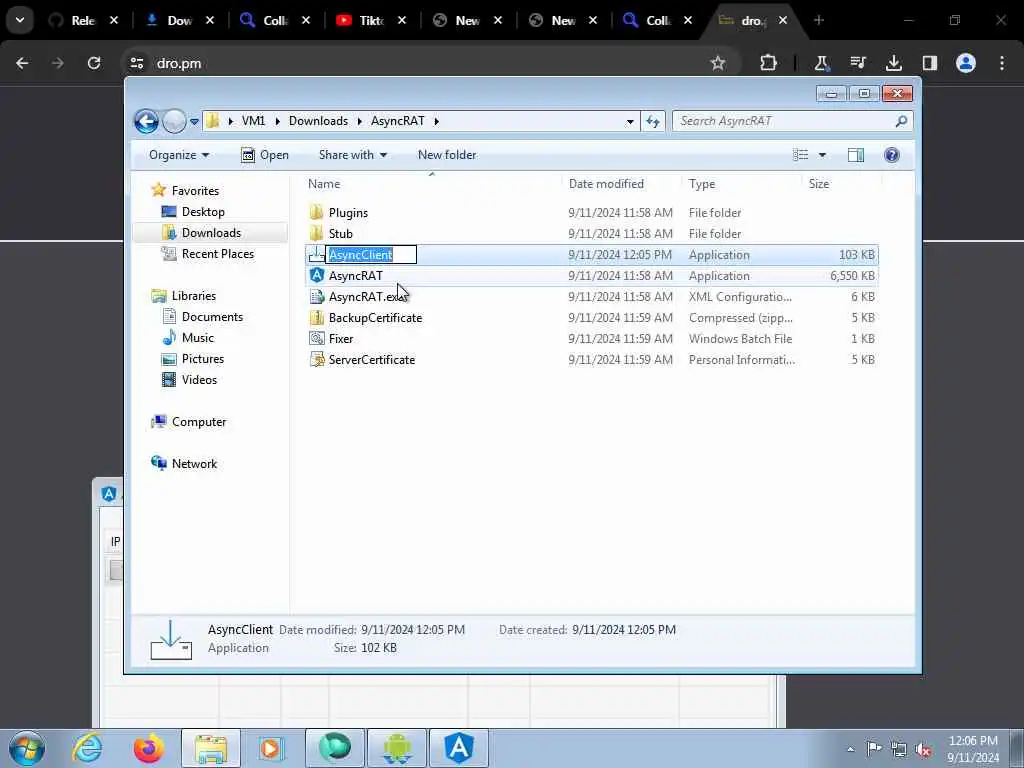Select the Plugins folder
Screen dimensions: 1024x768
click(x=348, y=213)
